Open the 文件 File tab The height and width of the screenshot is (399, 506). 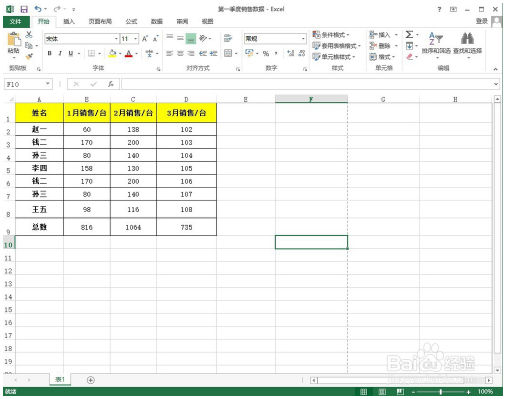(x=16, y=21)
